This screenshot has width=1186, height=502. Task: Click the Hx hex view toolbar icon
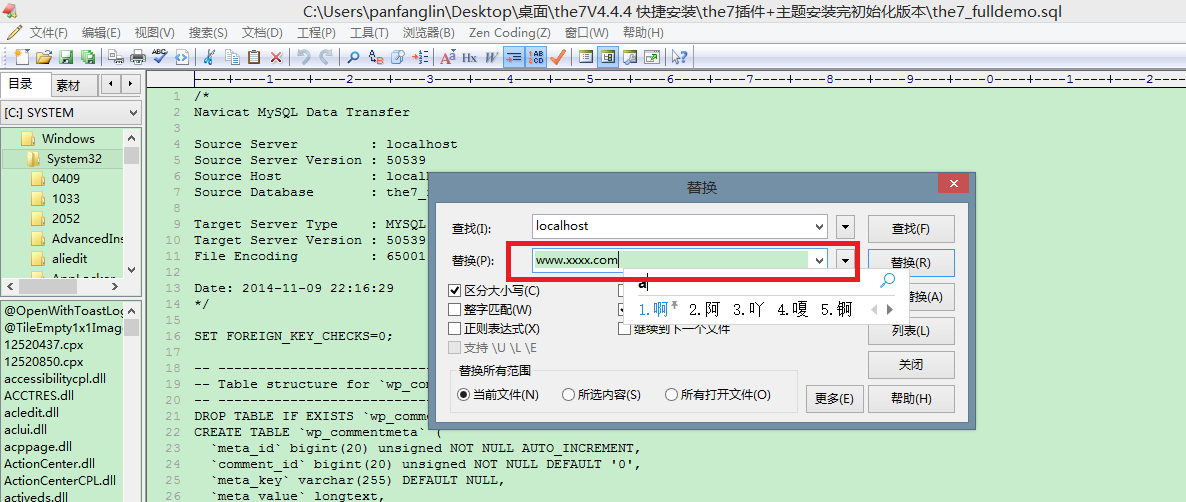[469, 57]
